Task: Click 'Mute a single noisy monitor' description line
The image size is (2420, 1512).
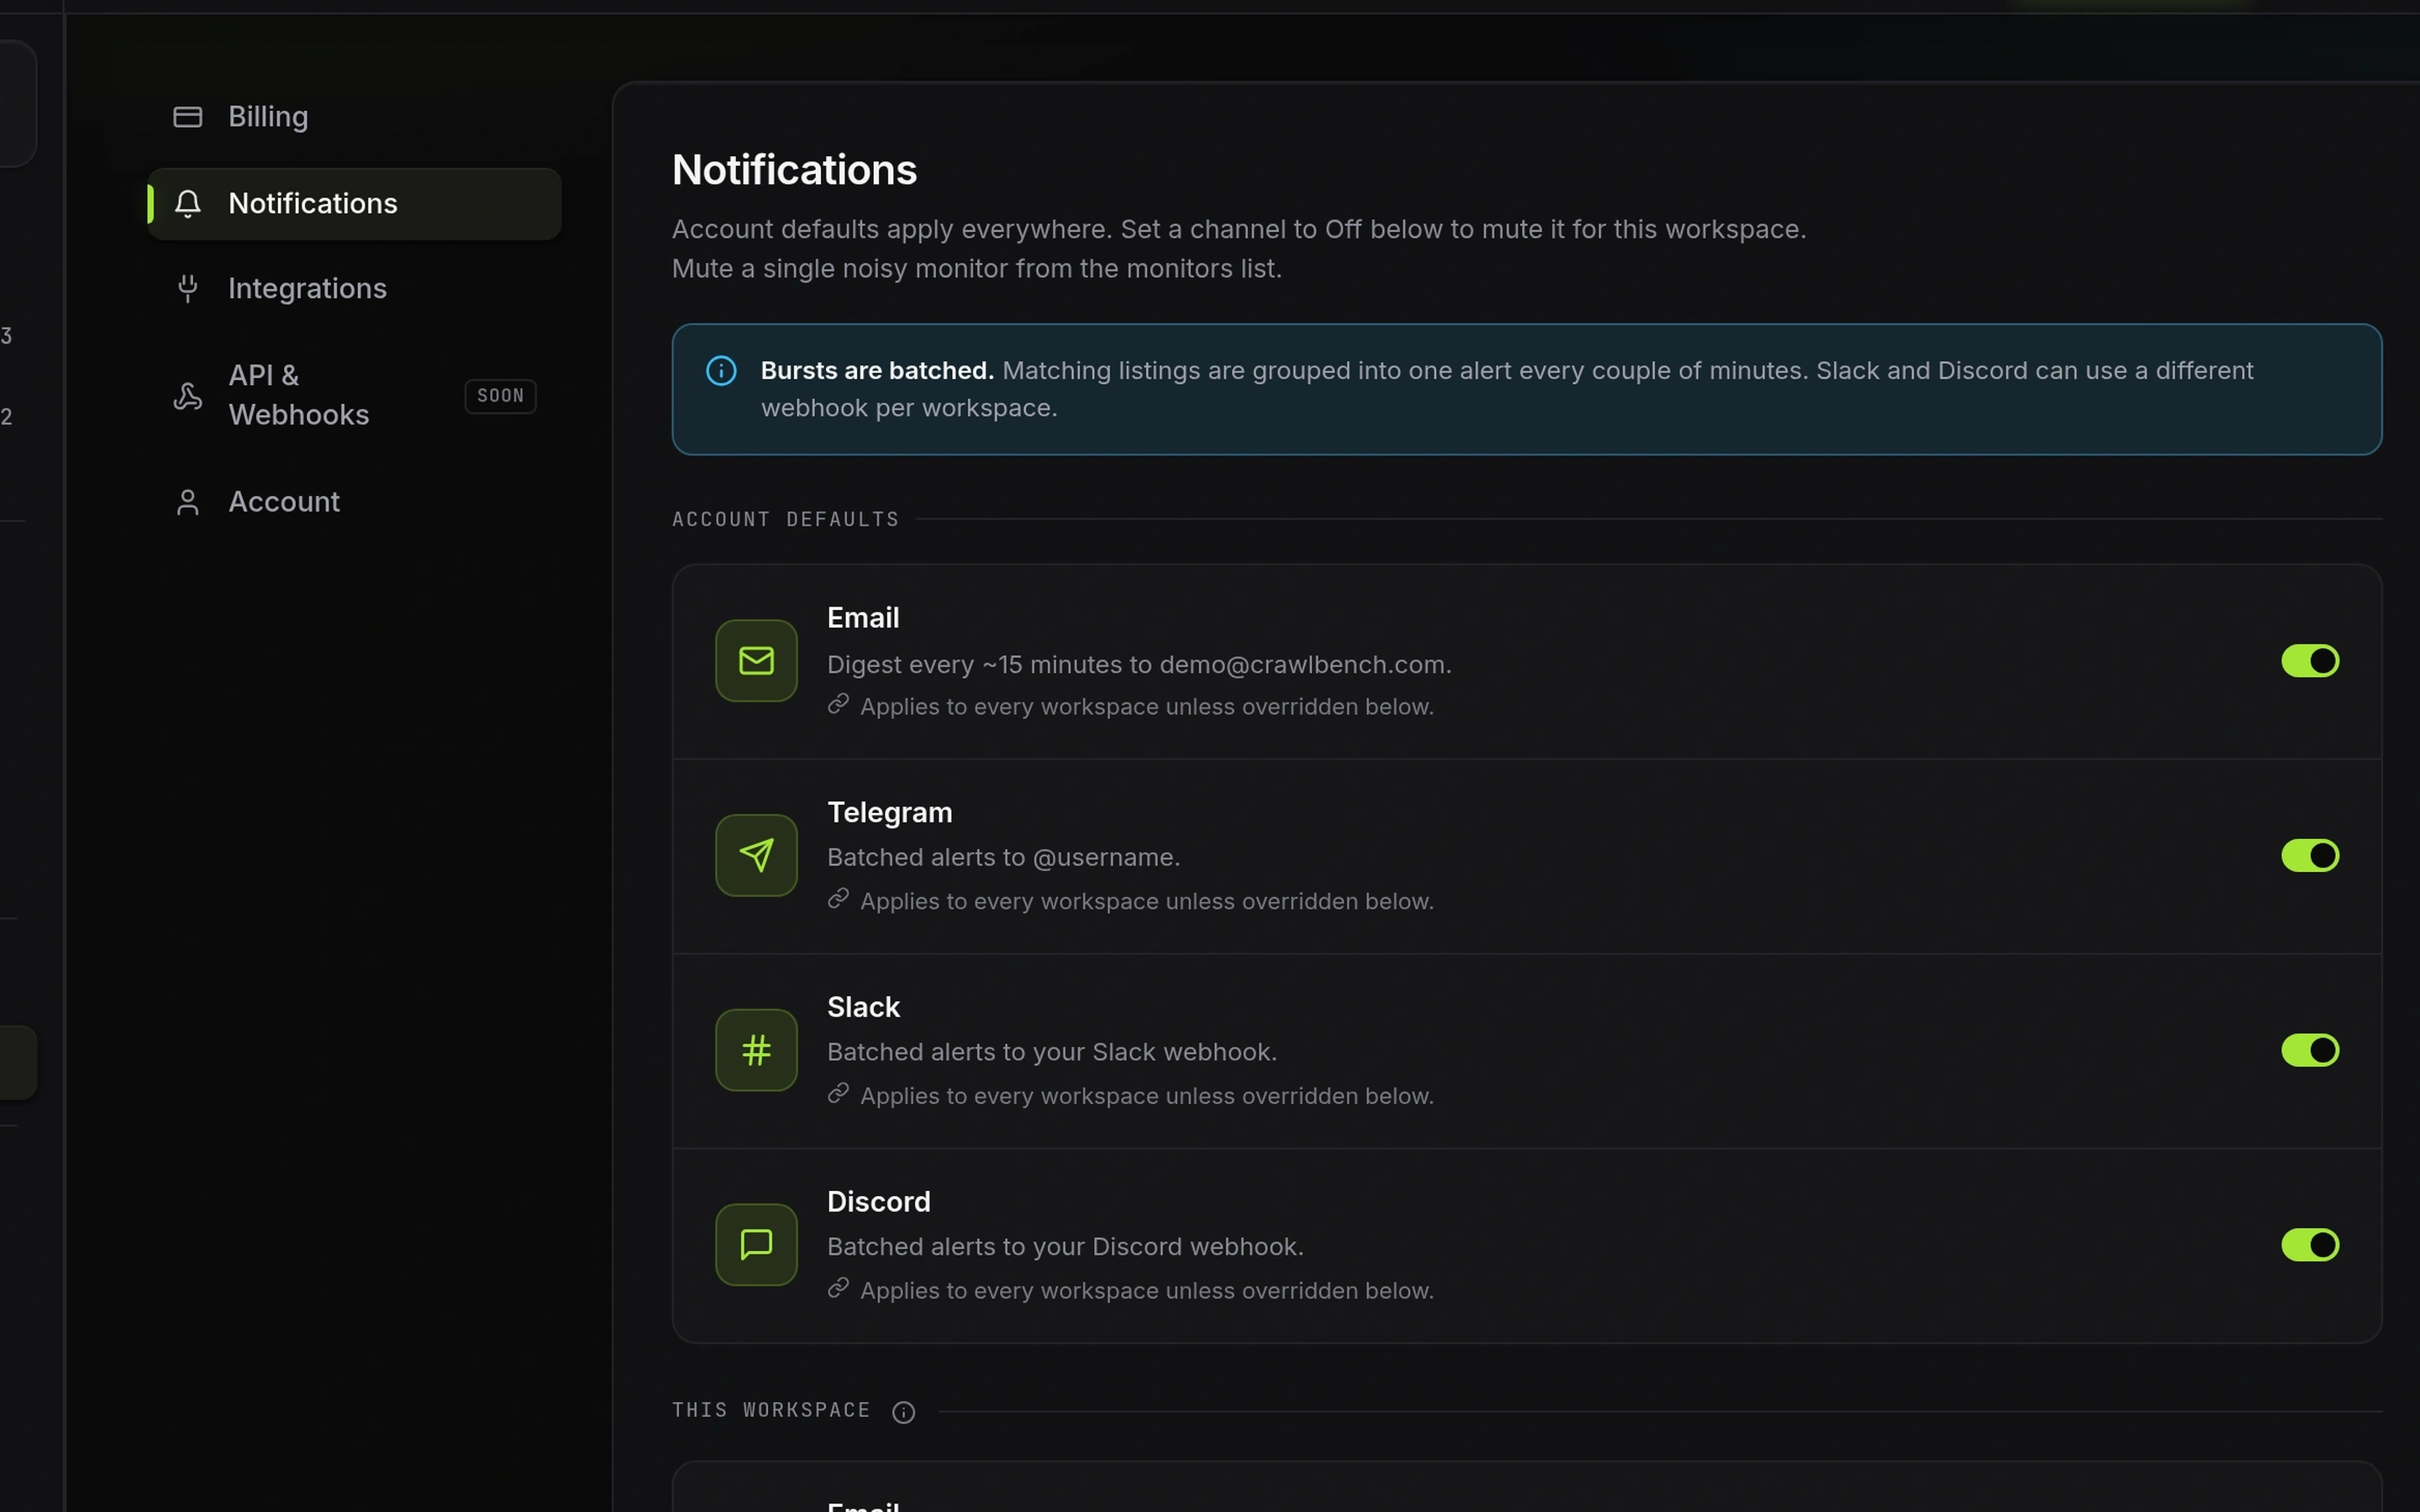Action: [x=976, y=269]
